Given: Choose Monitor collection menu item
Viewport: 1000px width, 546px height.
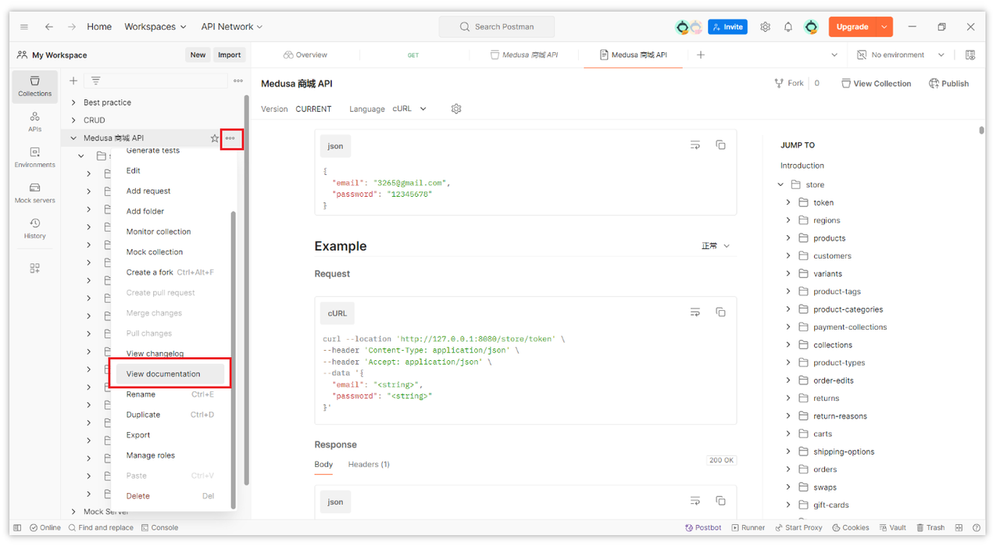Looking at the screenshot, I should point(158,232).
